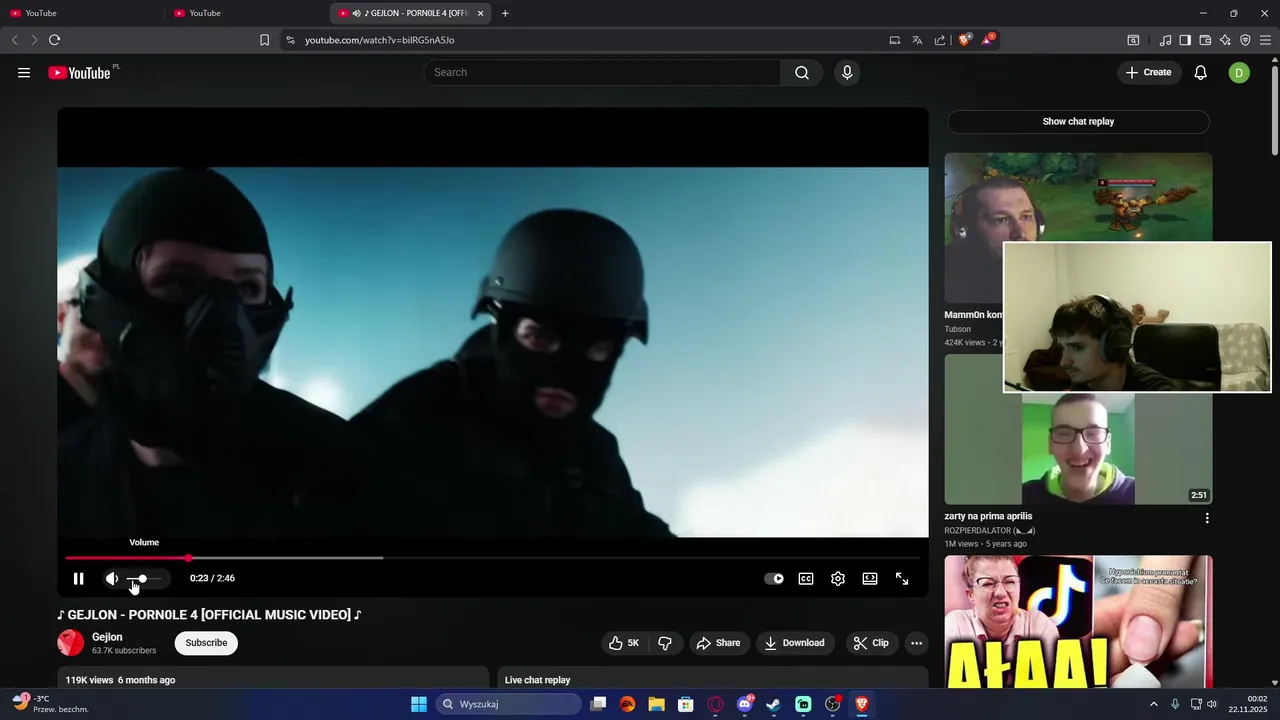Open the Brave Shields lion icon

[964, 40]
